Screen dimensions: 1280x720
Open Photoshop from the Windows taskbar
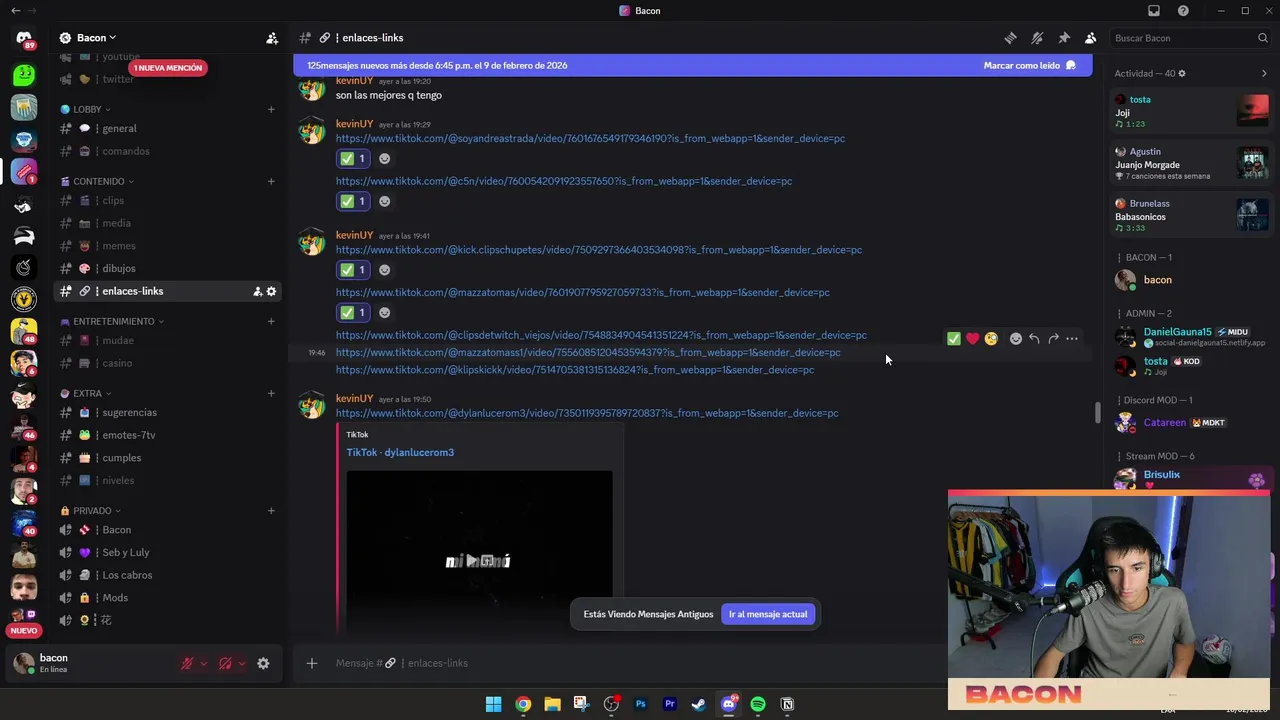point(641,704)
